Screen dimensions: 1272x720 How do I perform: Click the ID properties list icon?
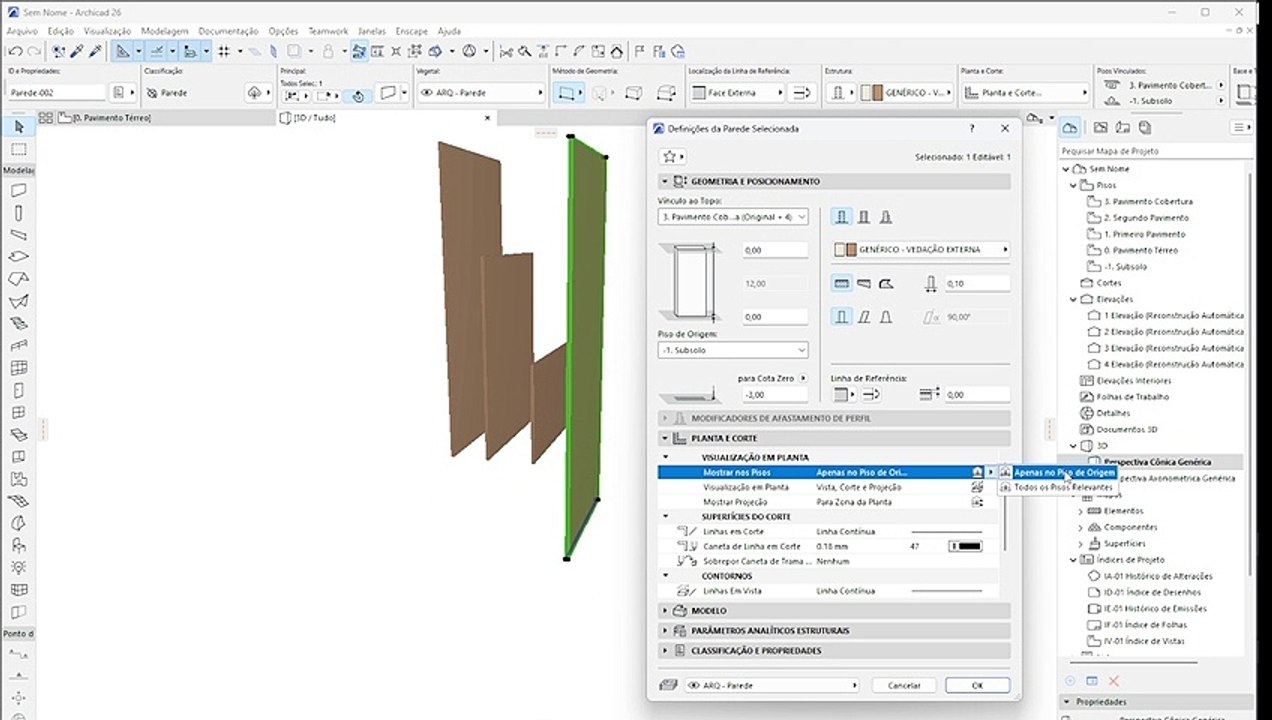121,93
